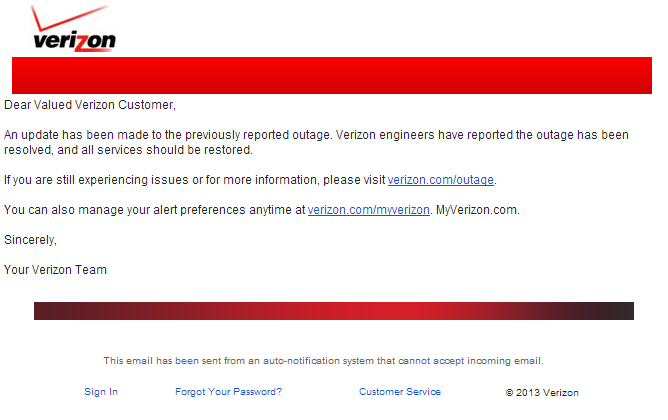Click the 'If you are still experiencing issues' sentence
Screen dimensions: 668x420
250,180
